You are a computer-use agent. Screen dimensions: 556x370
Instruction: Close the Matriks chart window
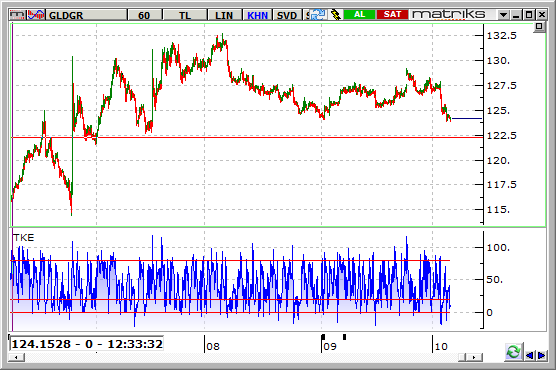[541, 15]
